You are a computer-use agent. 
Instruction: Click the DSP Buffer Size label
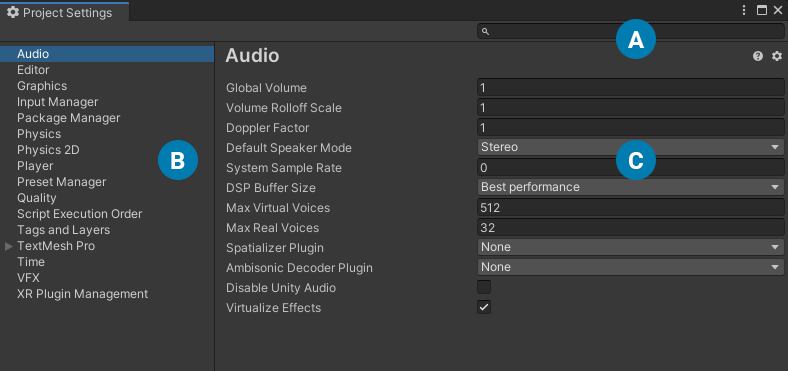(x=271, y=188)
